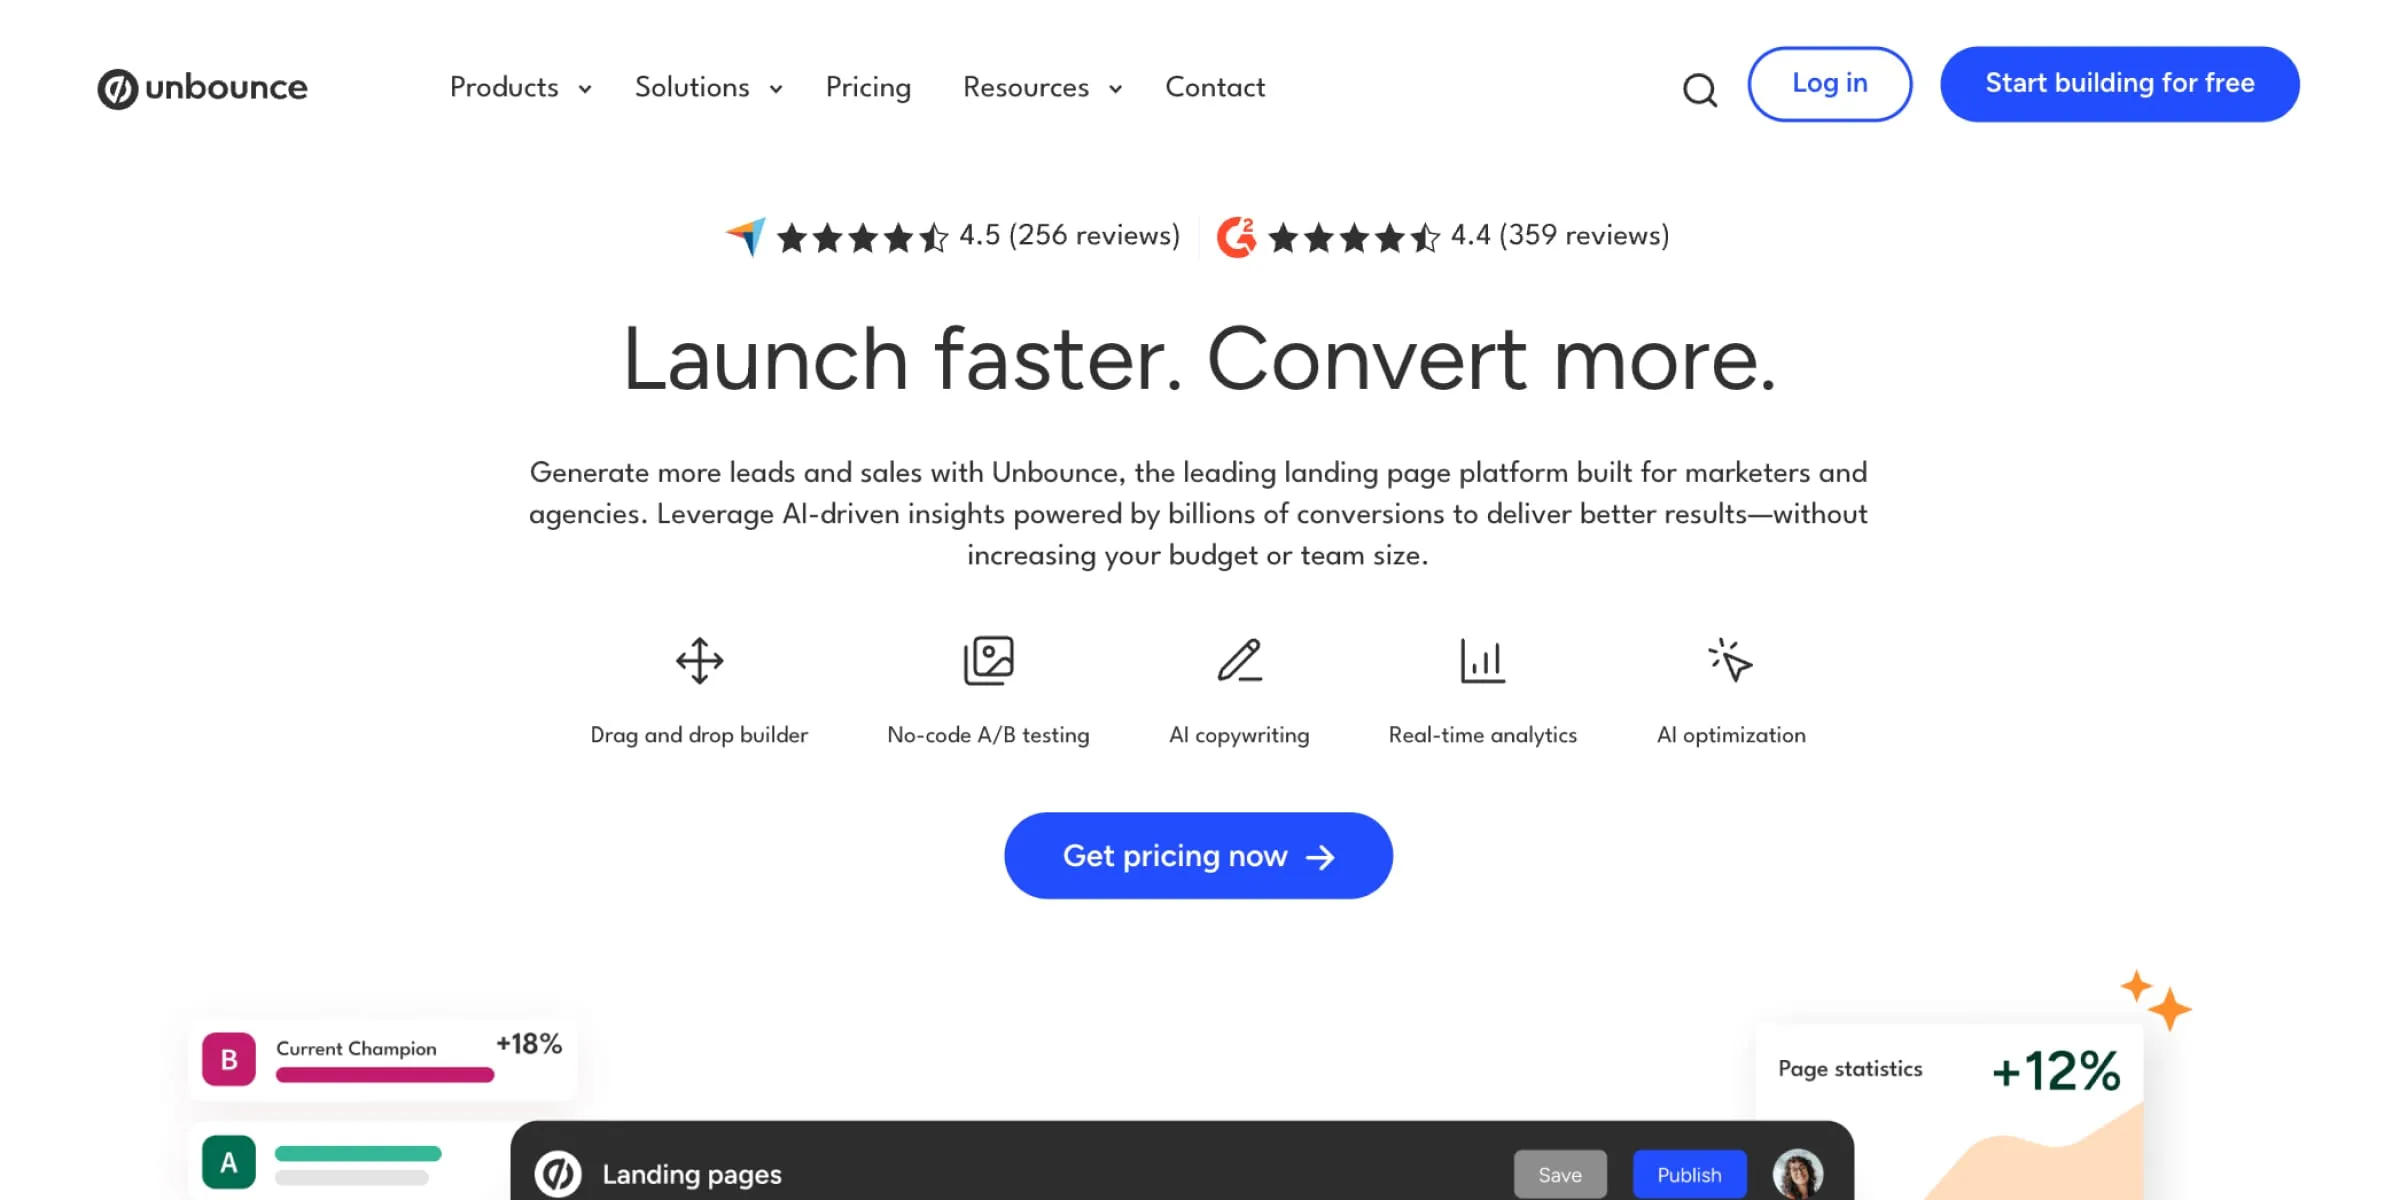Click the G2 review logo
This screenshot has height=1200, width=2400.
pyautogui.click(x=1235, y=236)
